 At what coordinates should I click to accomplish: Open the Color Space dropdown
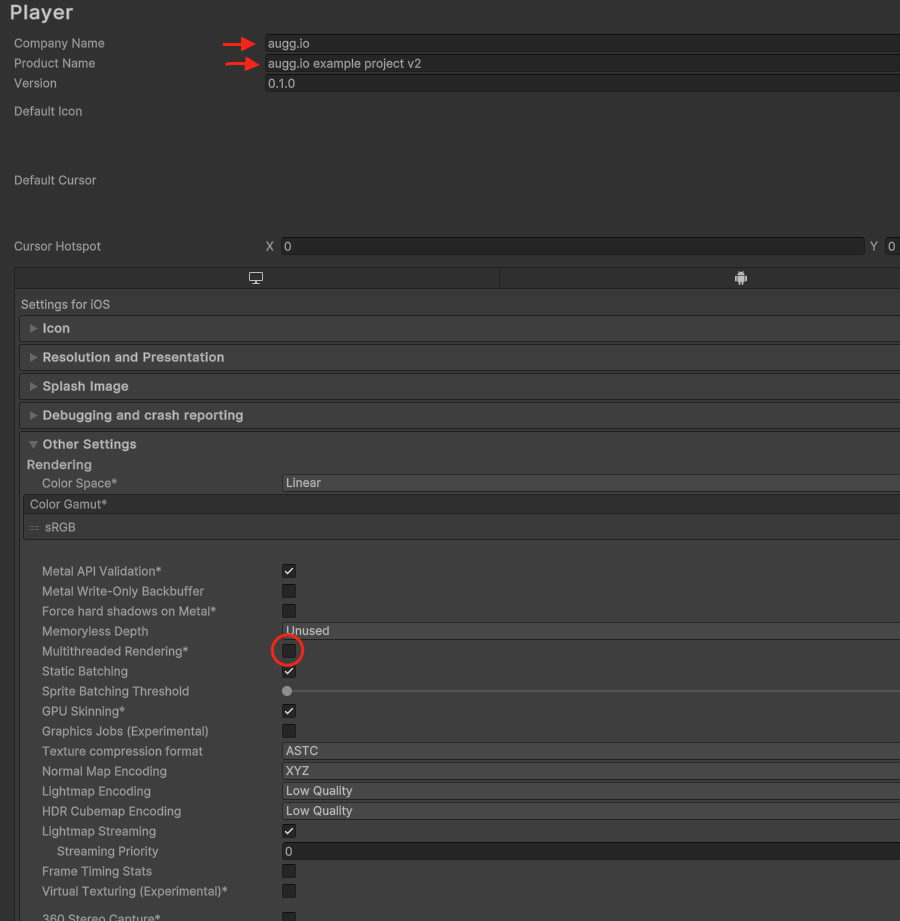(x=590, y=483)
